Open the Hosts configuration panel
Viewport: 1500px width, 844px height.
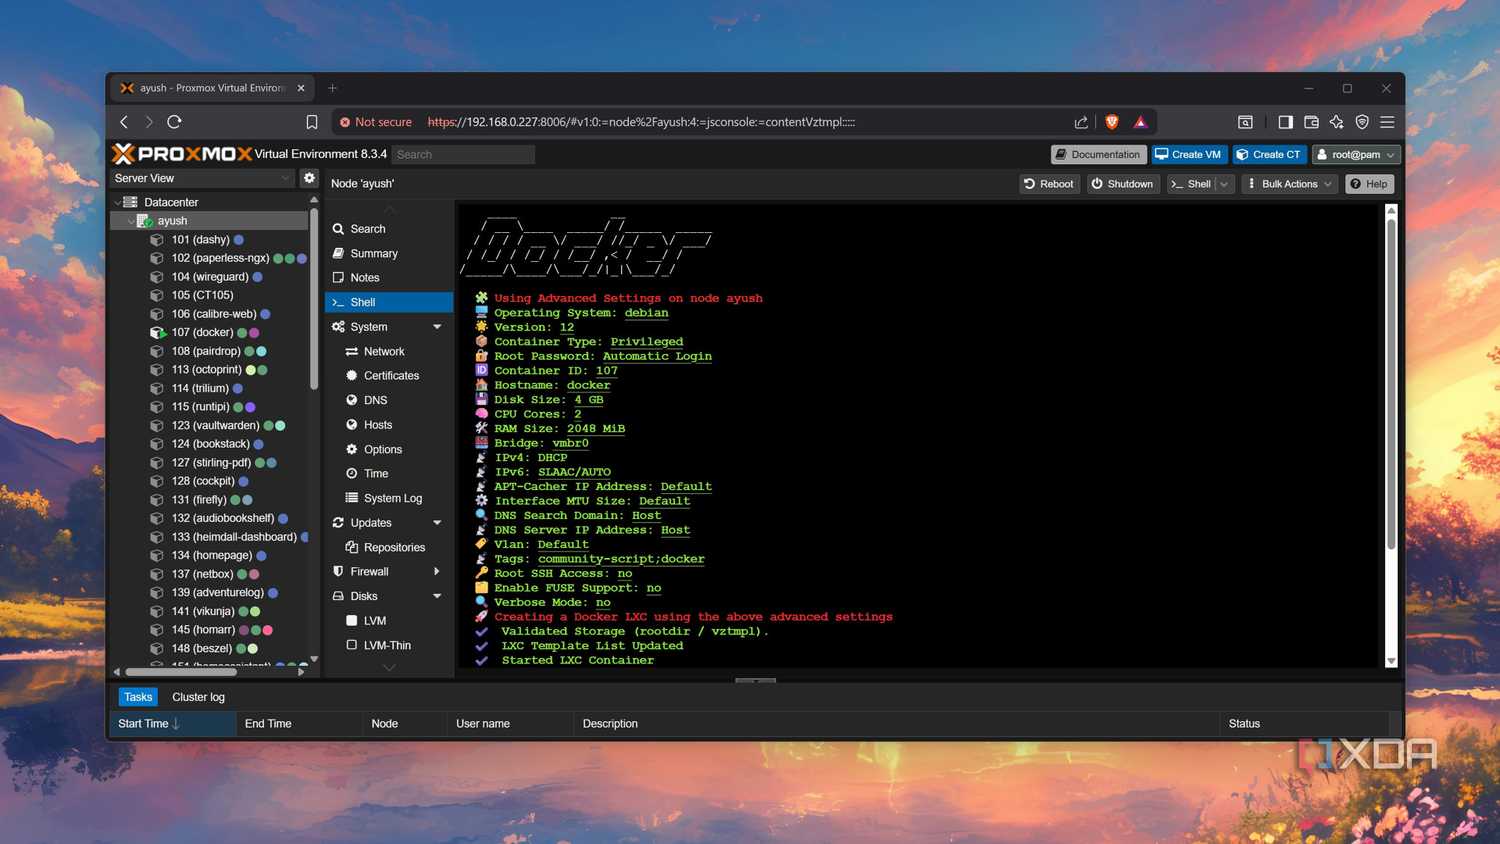(377, 424)
